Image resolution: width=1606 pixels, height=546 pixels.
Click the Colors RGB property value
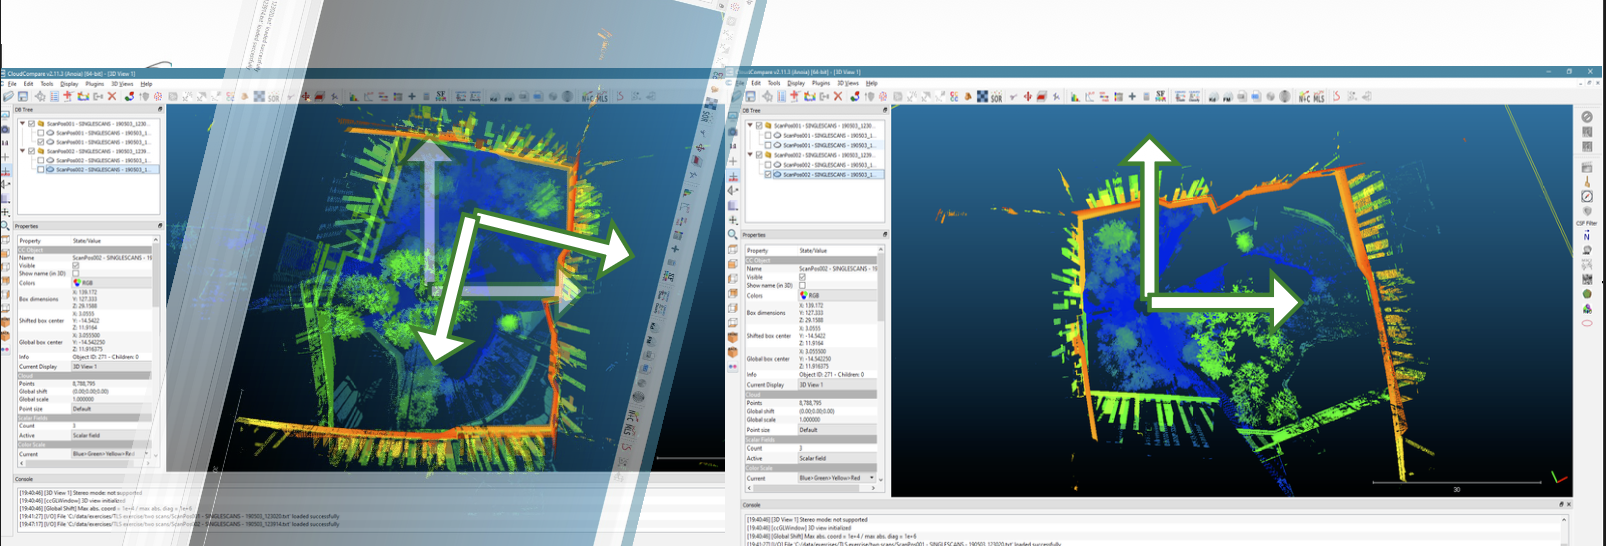[812, 296]
